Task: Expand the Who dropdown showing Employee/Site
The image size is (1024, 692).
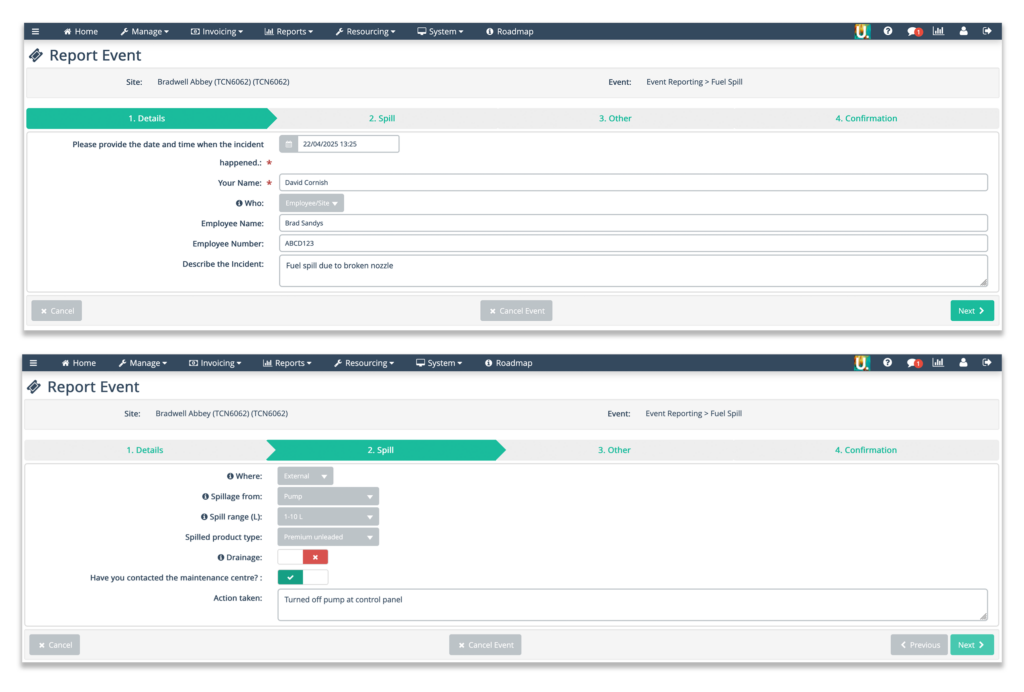Action: click(x=311, y=203)
